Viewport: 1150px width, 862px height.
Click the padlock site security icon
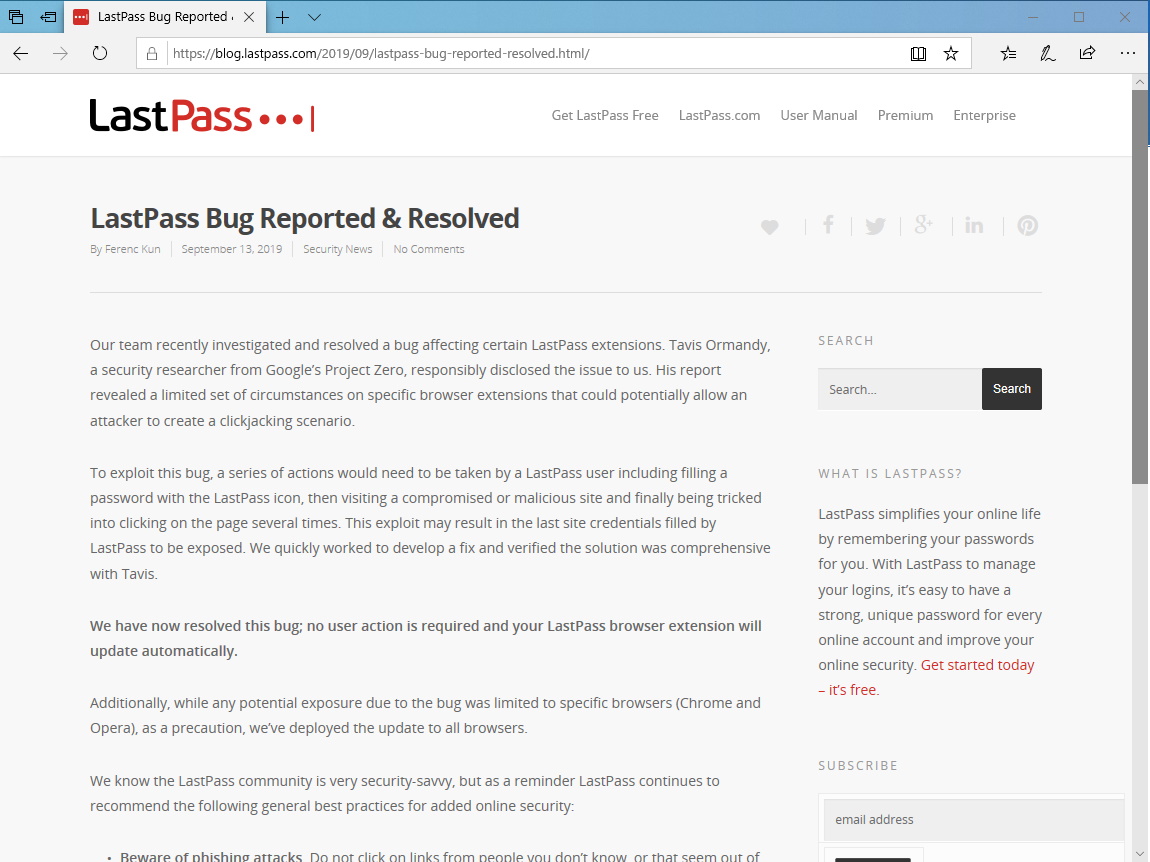pyautogui.click(x=152, y=54)
